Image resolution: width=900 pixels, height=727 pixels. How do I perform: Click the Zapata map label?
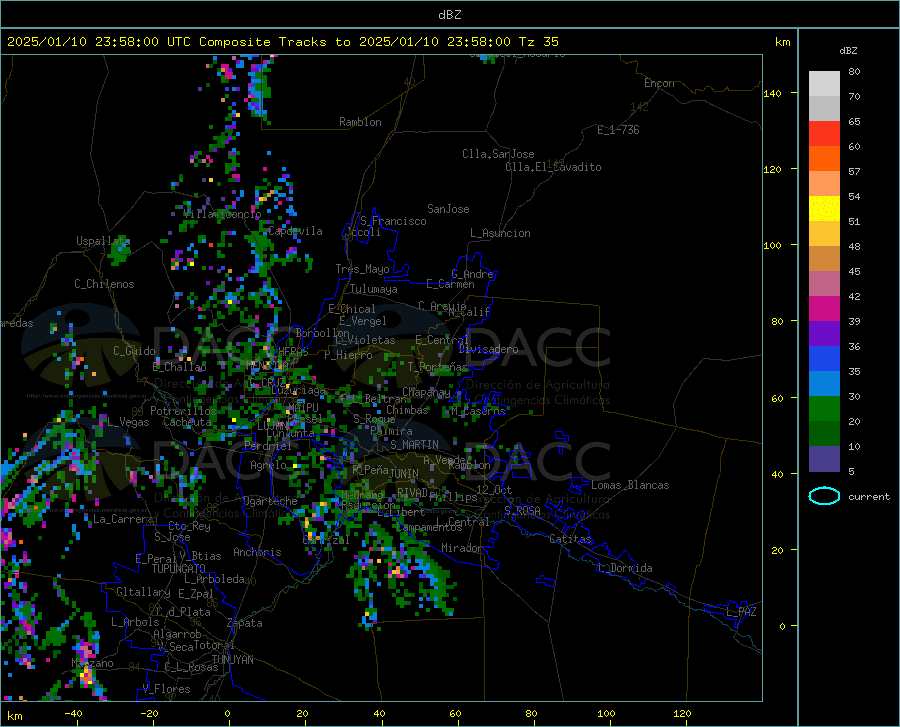[245, 623]
